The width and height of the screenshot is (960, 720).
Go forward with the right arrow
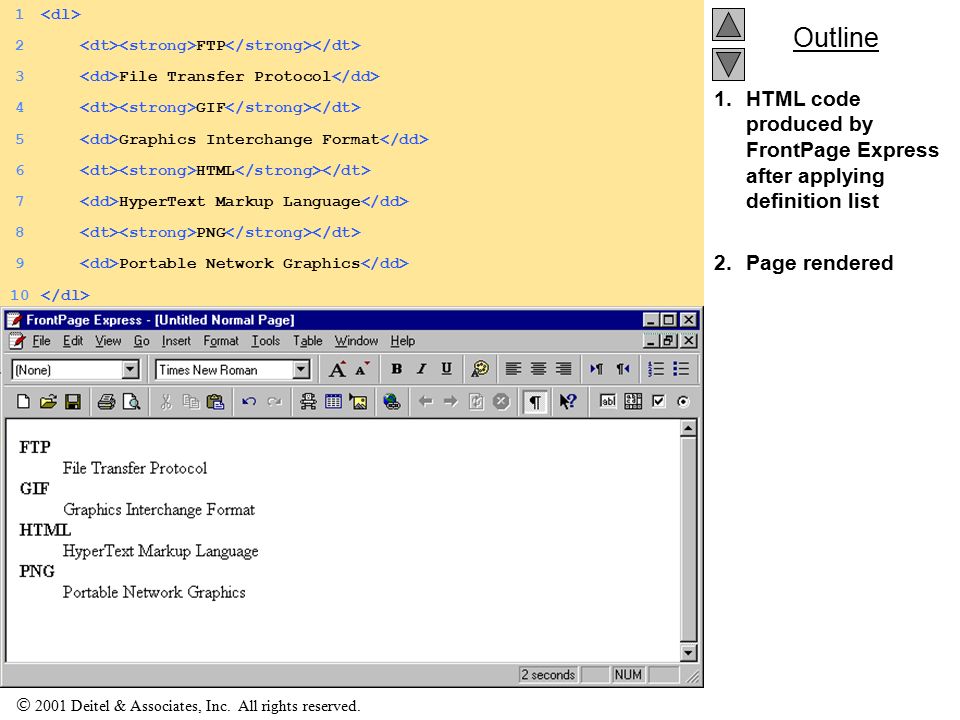[x=451, y=402]
